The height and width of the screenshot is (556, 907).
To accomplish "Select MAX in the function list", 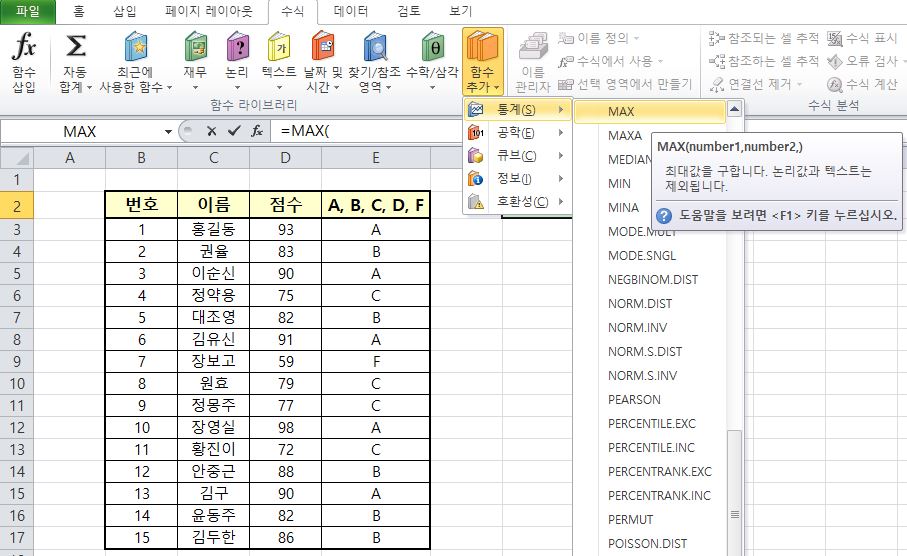I will click(x=650, y=112).
